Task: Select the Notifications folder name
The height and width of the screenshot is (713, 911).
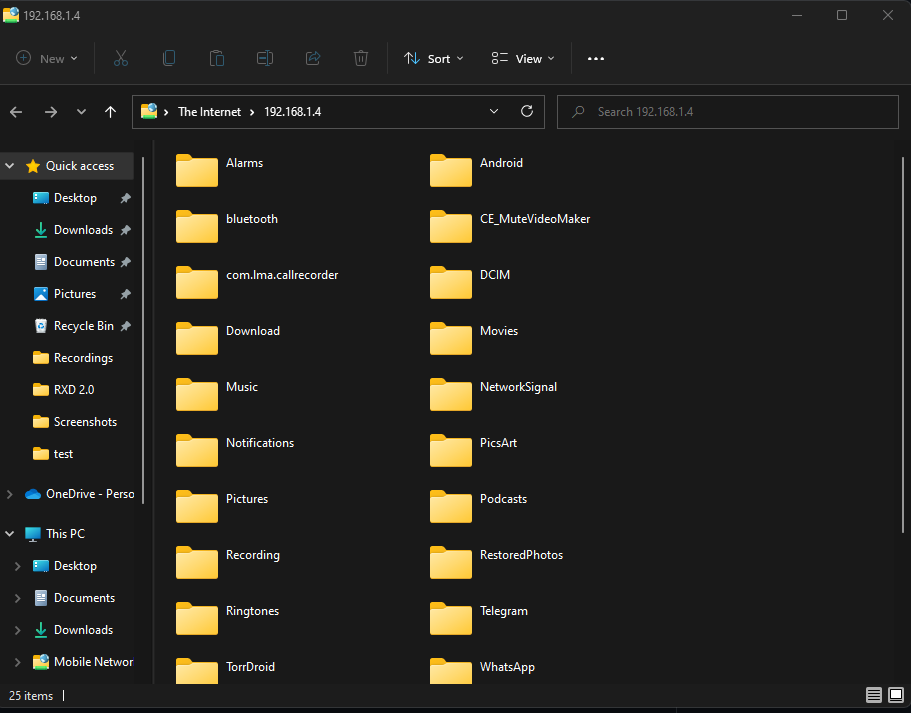Action: (260, 443)
